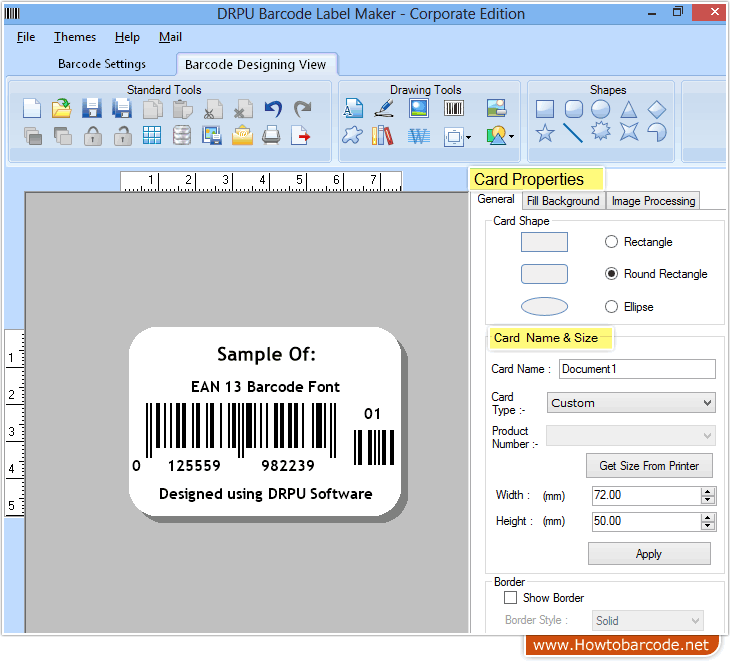Open the Help menu
This screenshot has height=662, width=730.
tap(127, 37)
